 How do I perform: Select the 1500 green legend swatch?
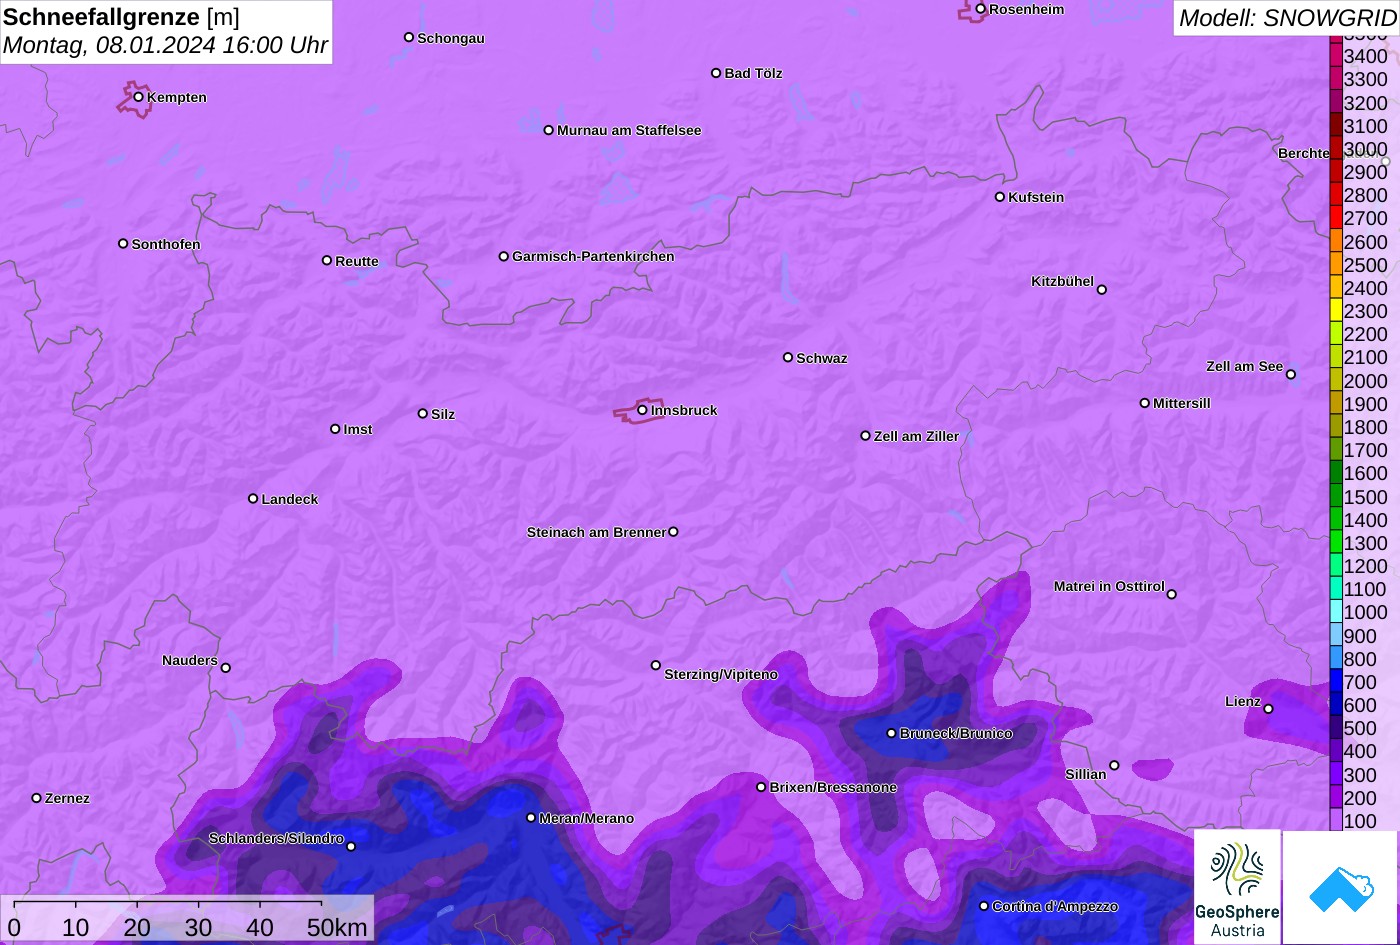point(1336,495)
